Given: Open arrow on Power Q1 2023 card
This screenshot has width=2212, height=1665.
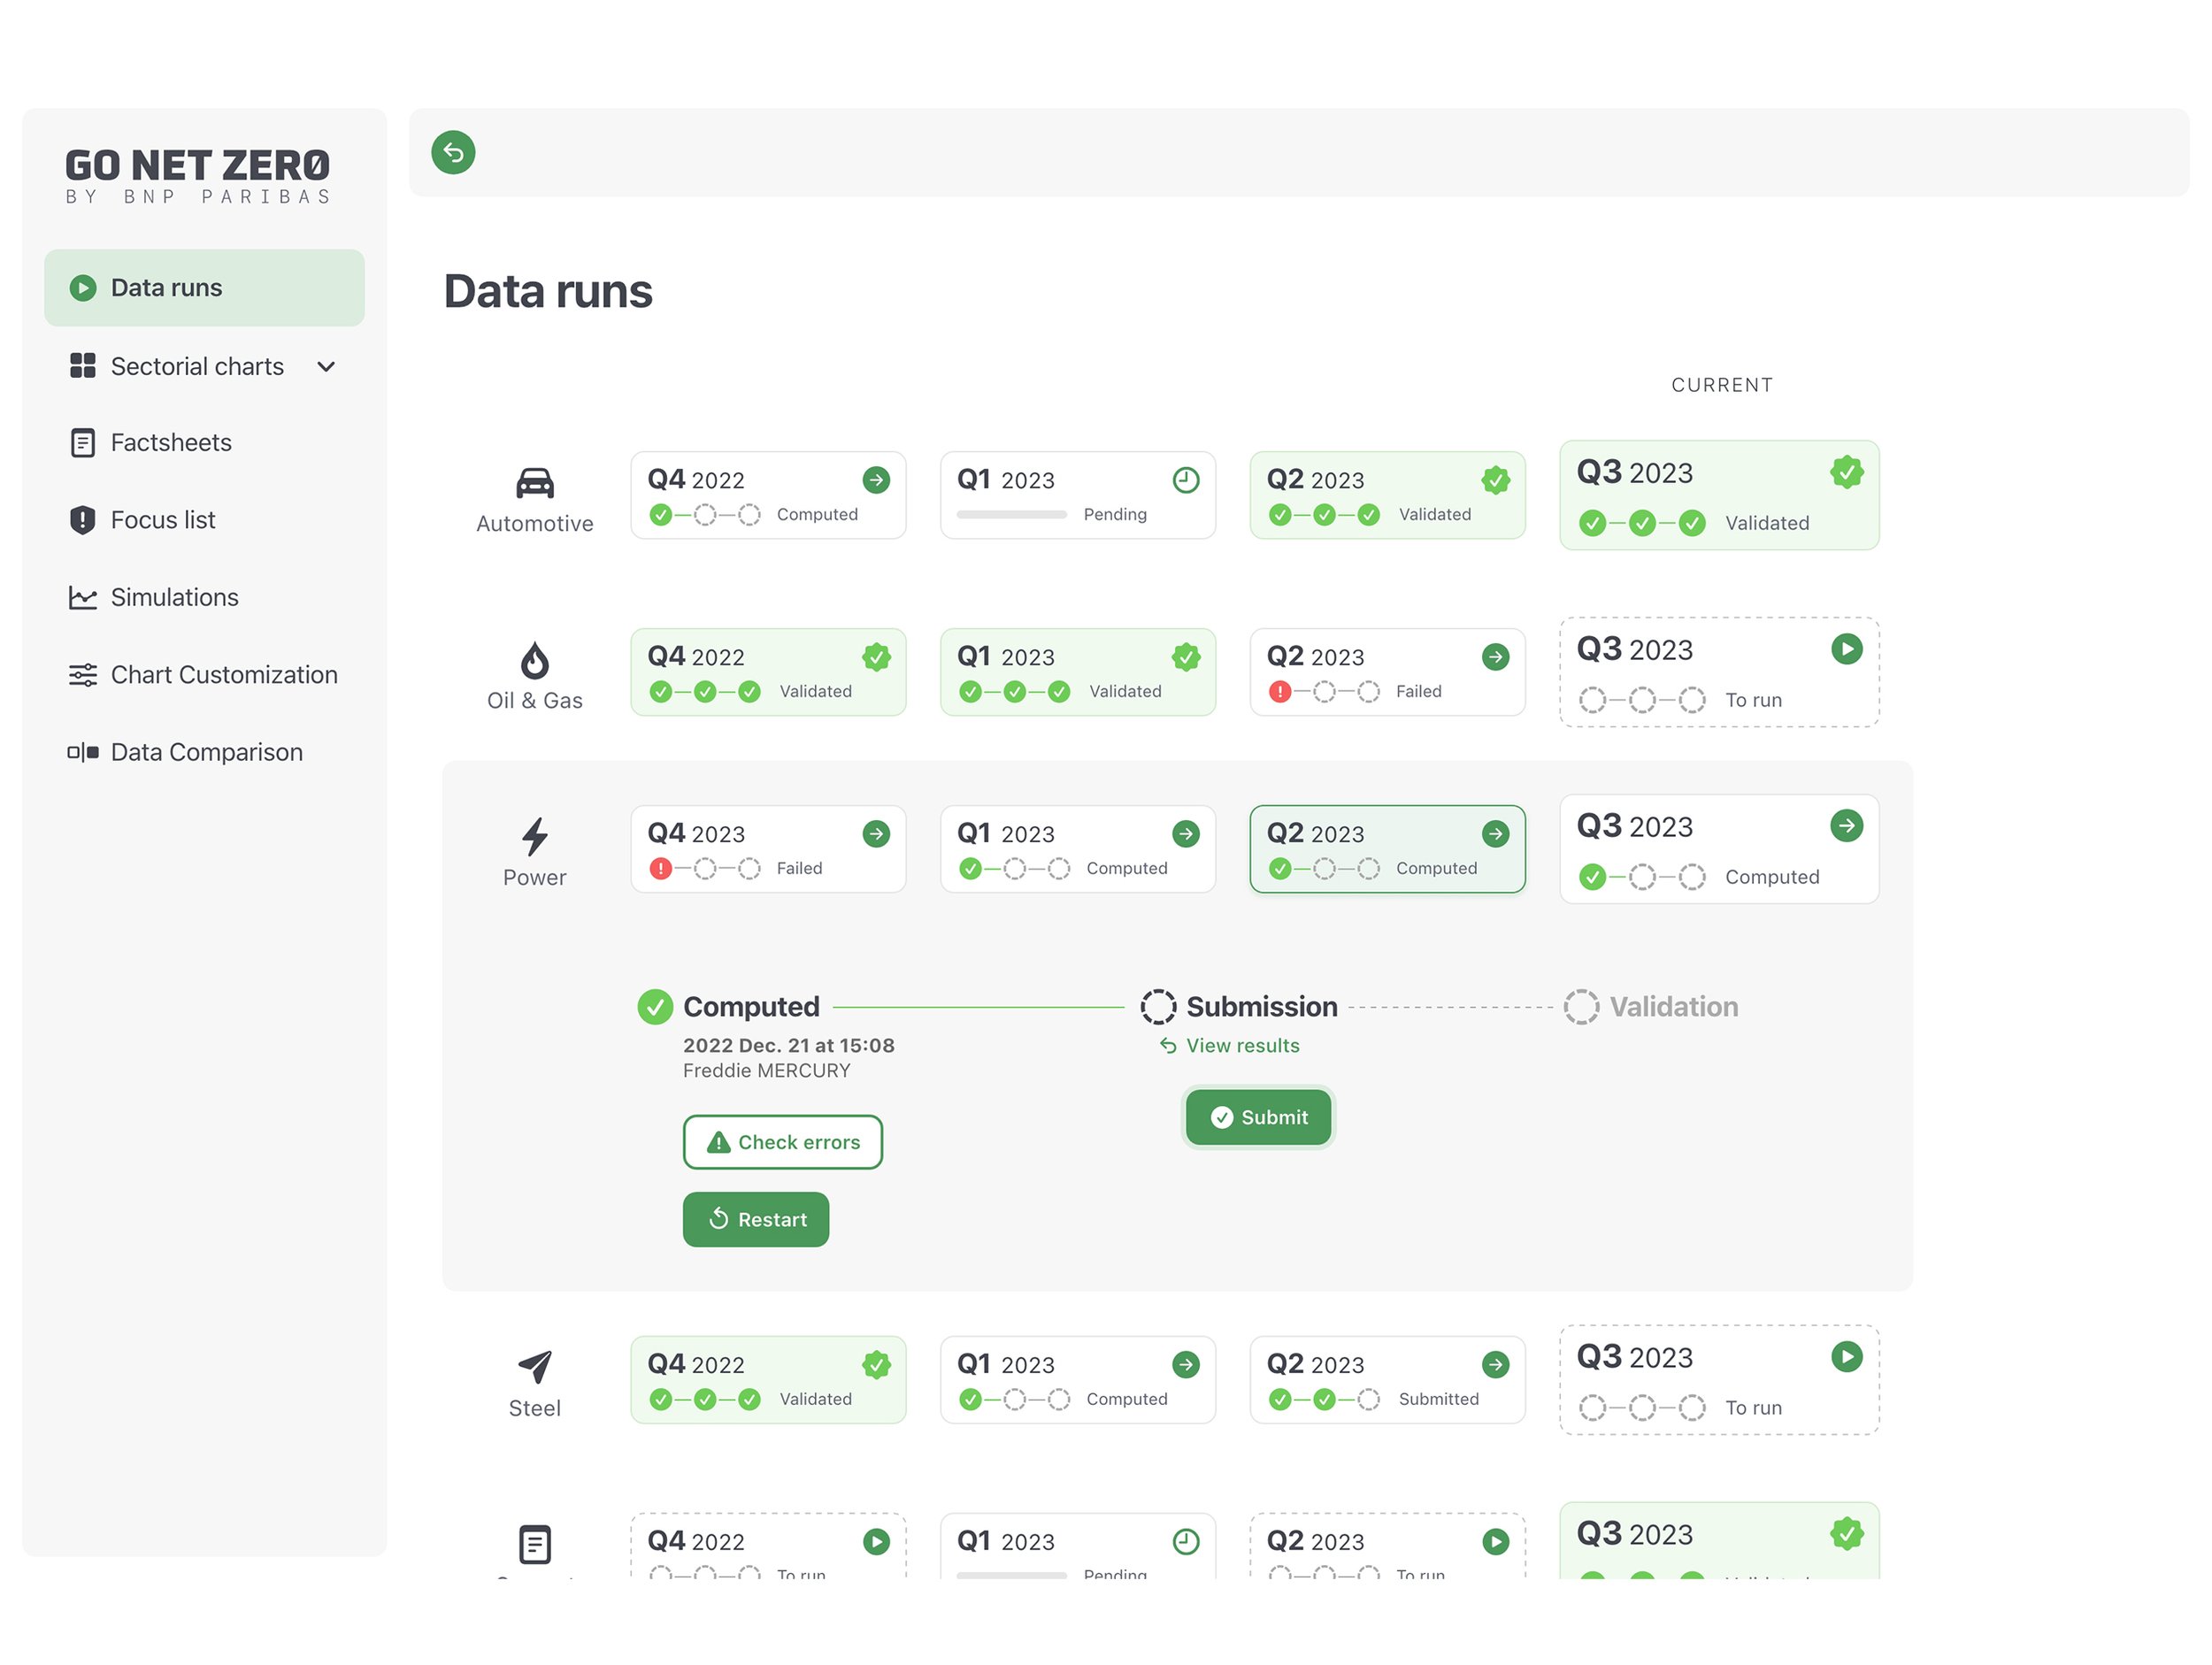Looking at the screenshot, I should pos(1186,834).
